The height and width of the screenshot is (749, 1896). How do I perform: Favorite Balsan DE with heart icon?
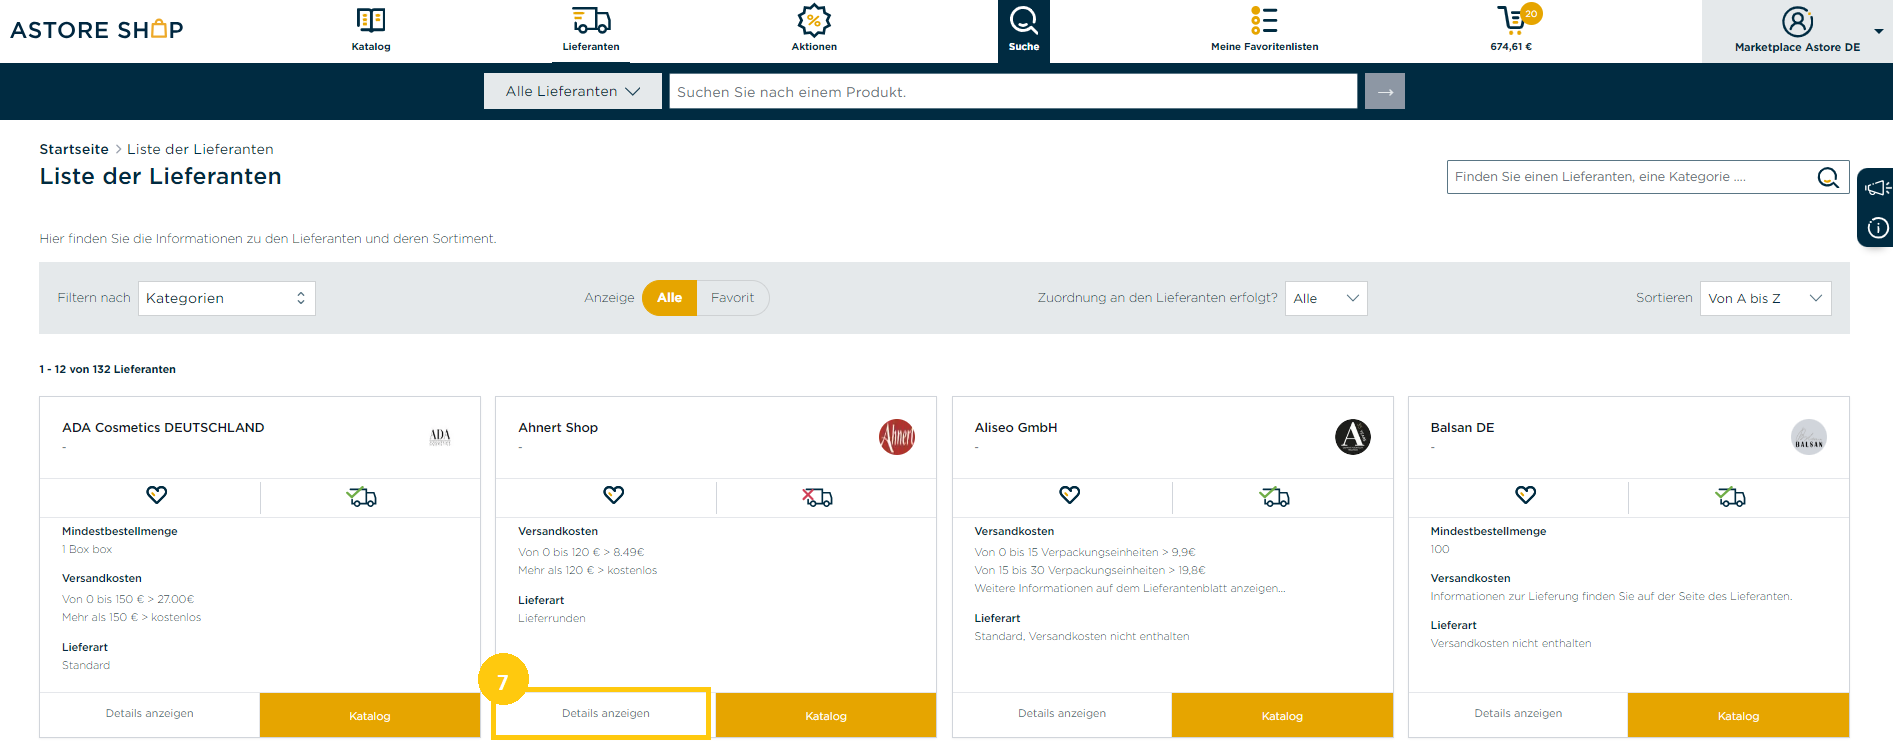tap(1526, 495)
